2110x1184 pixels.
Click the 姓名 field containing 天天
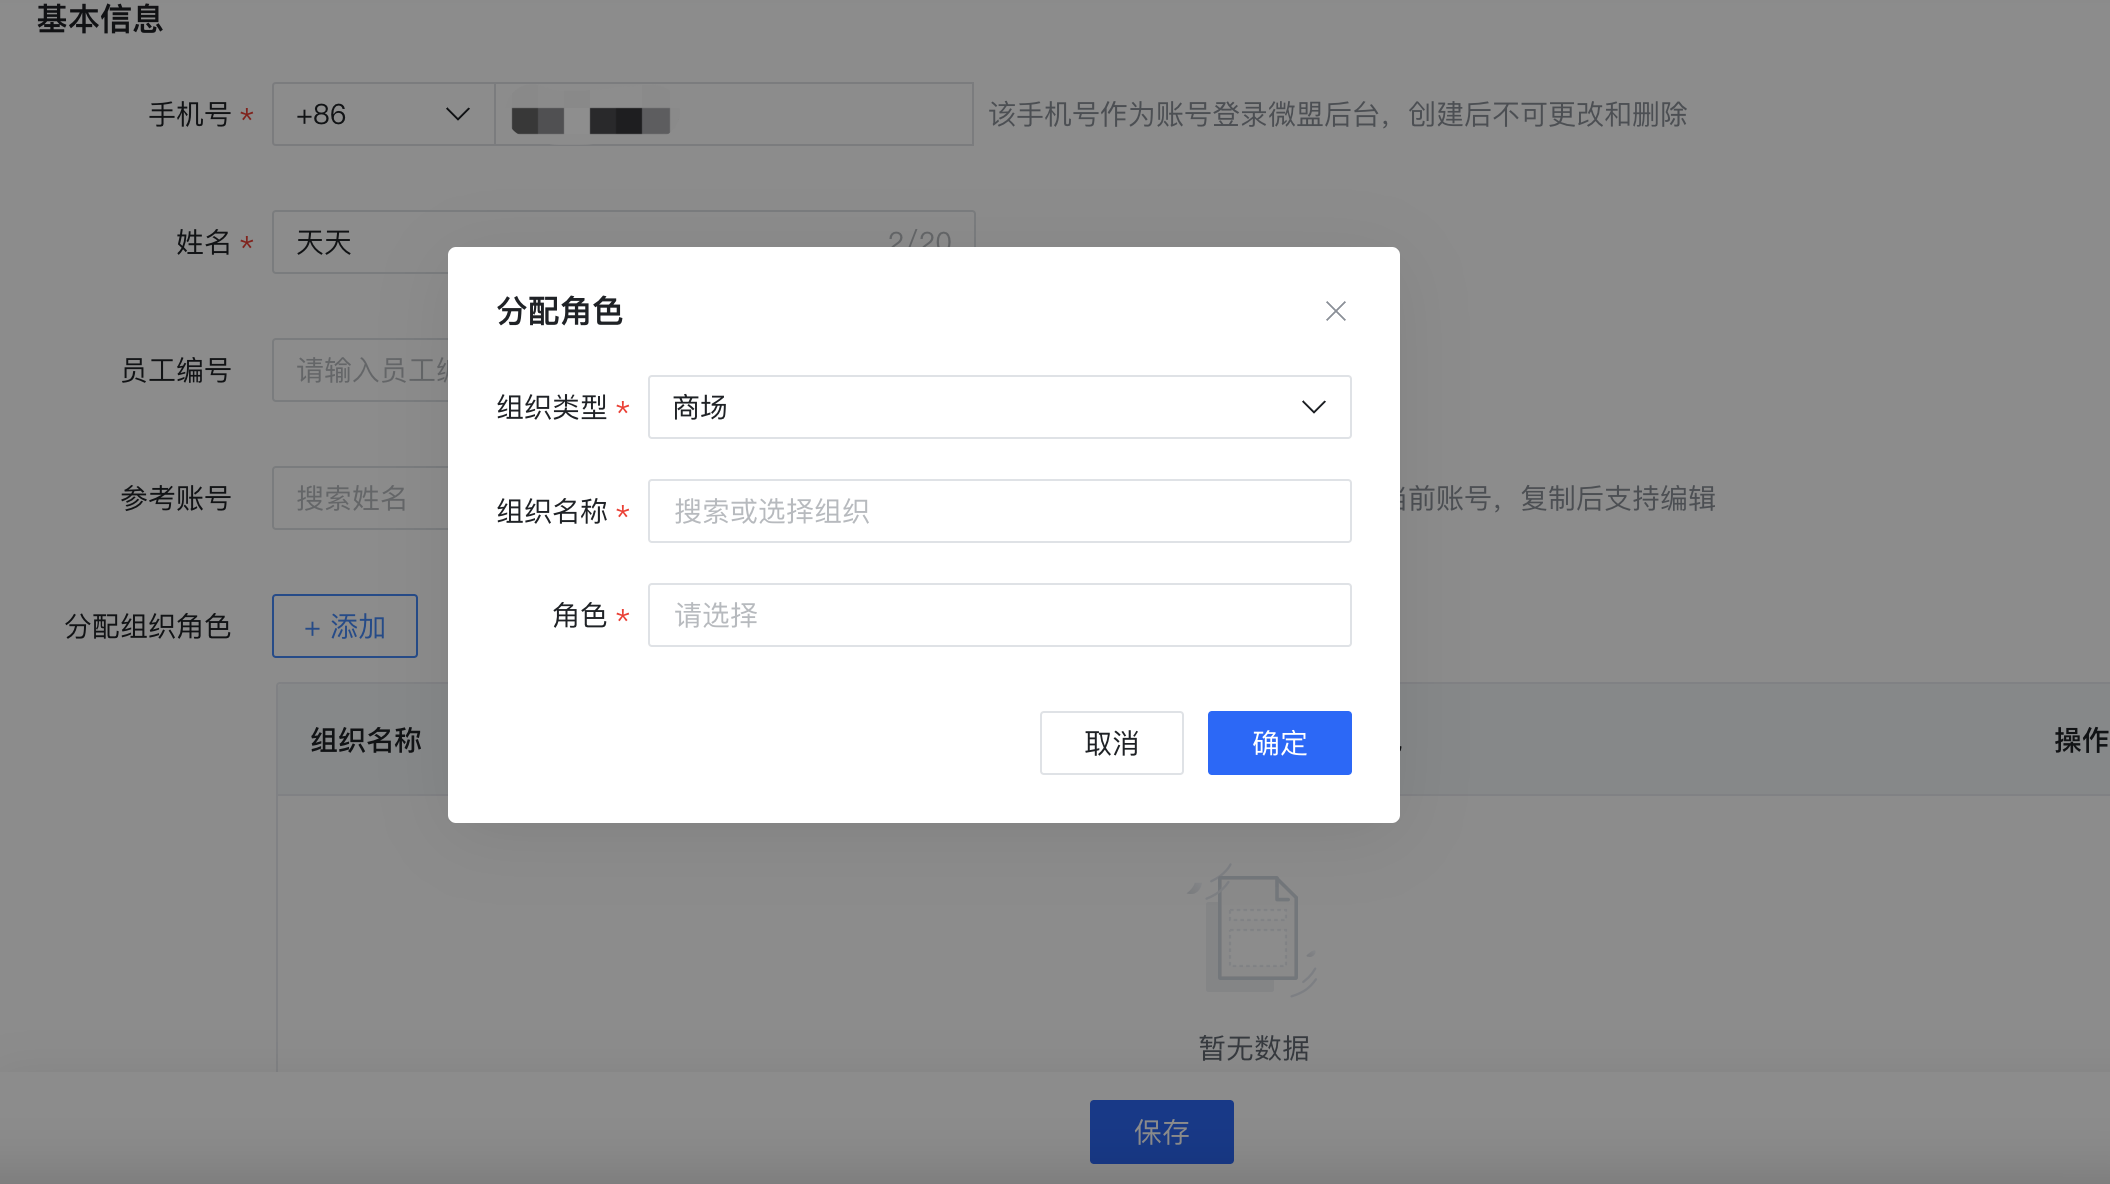pyautogui.click(x=360, y=242)
